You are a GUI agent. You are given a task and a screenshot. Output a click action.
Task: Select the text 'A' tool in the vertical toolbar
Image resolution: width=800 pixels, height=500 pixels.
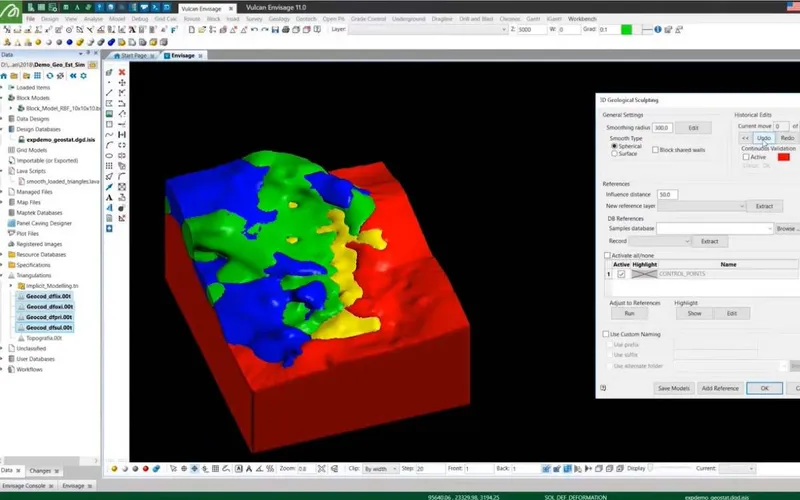point(109,197)
